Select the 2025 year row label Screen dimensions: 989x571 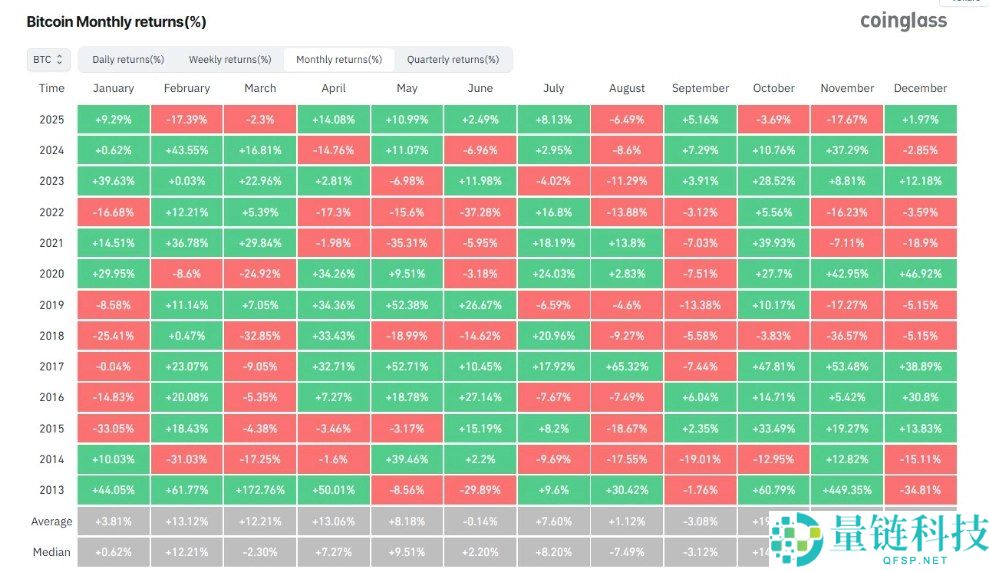52,120
